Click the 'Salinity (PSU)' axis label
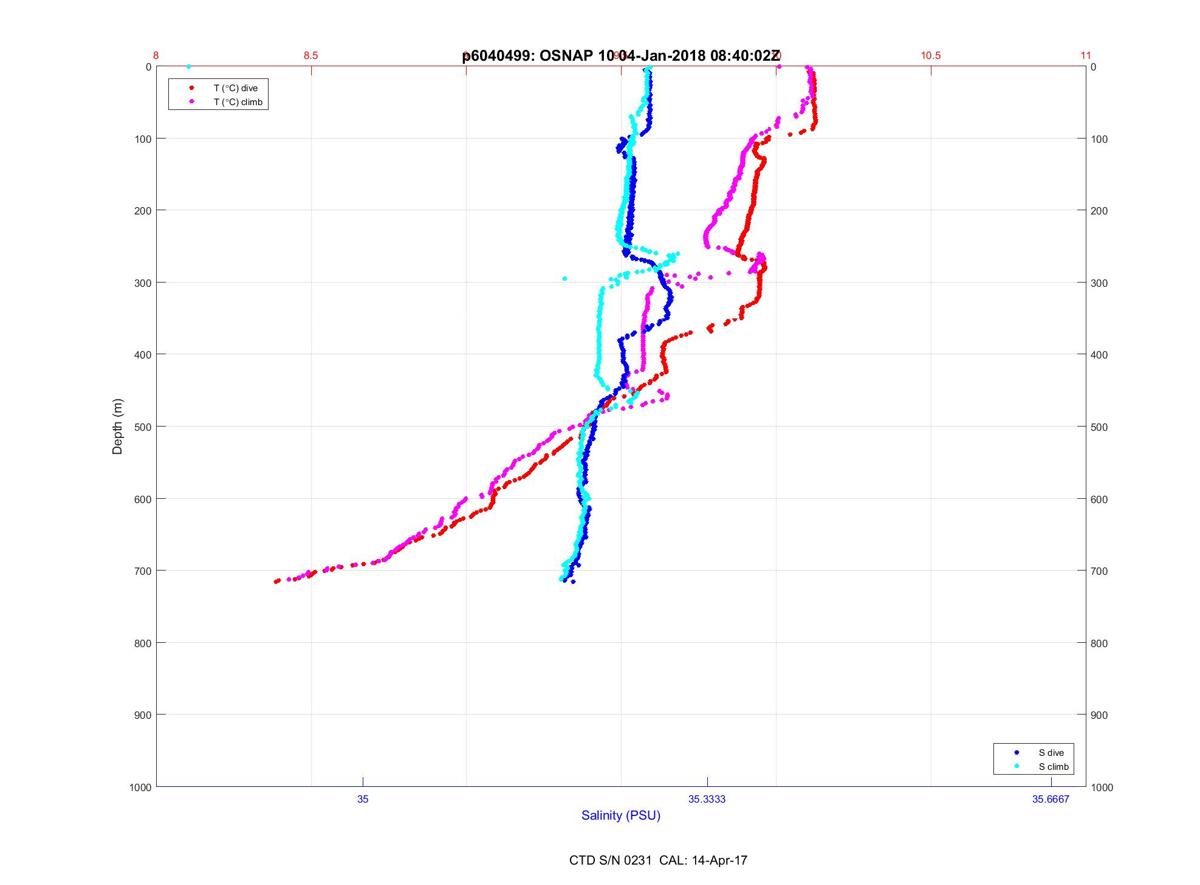 pos(621,816)
